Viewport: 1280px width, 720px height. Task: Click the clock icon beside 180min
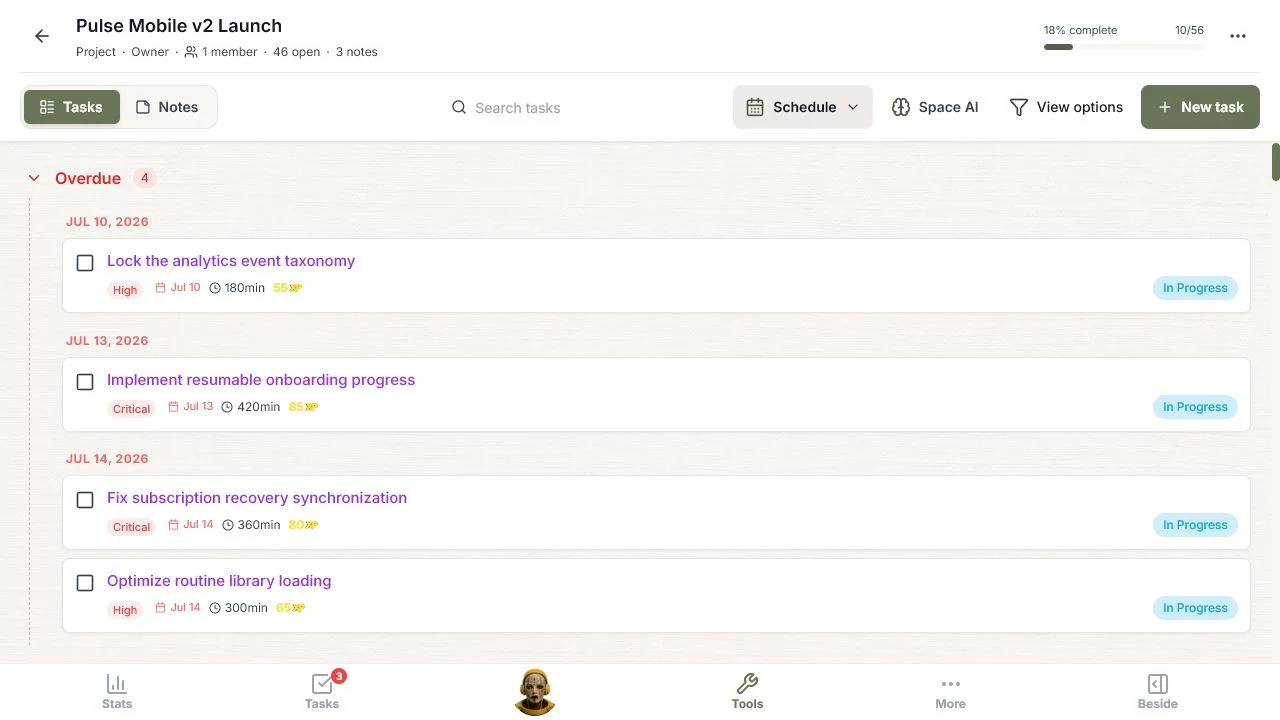(x=215, y=288)
